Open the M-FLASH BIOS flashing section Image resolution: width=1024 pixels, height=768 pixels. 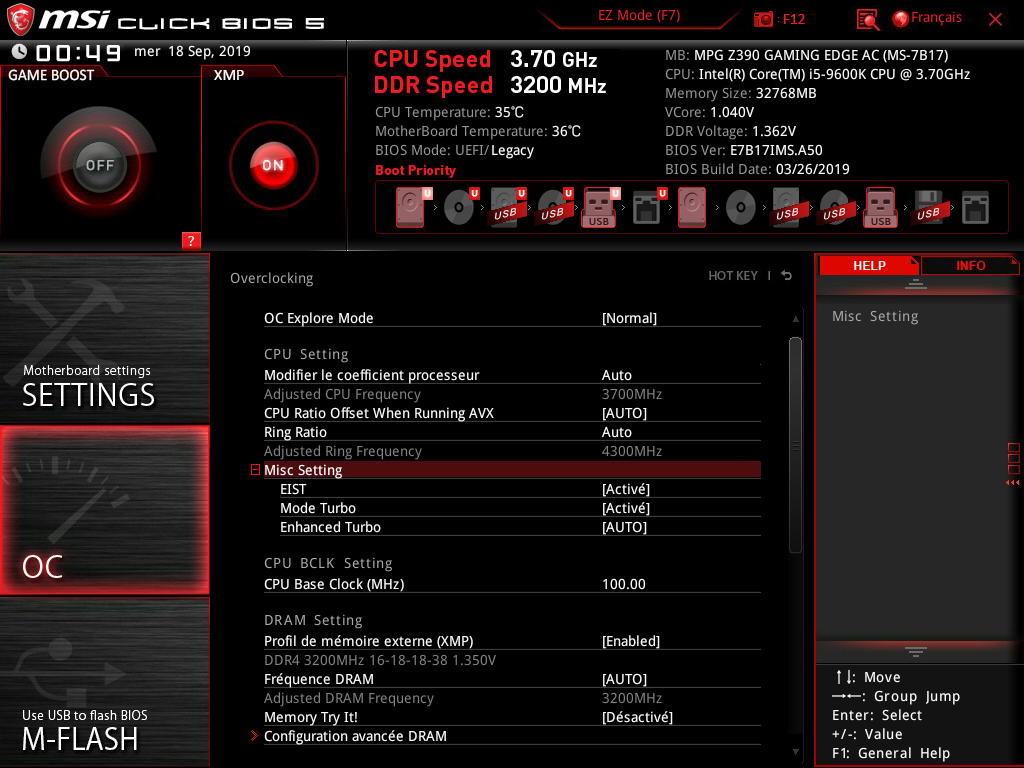click(x=104, y=682)
